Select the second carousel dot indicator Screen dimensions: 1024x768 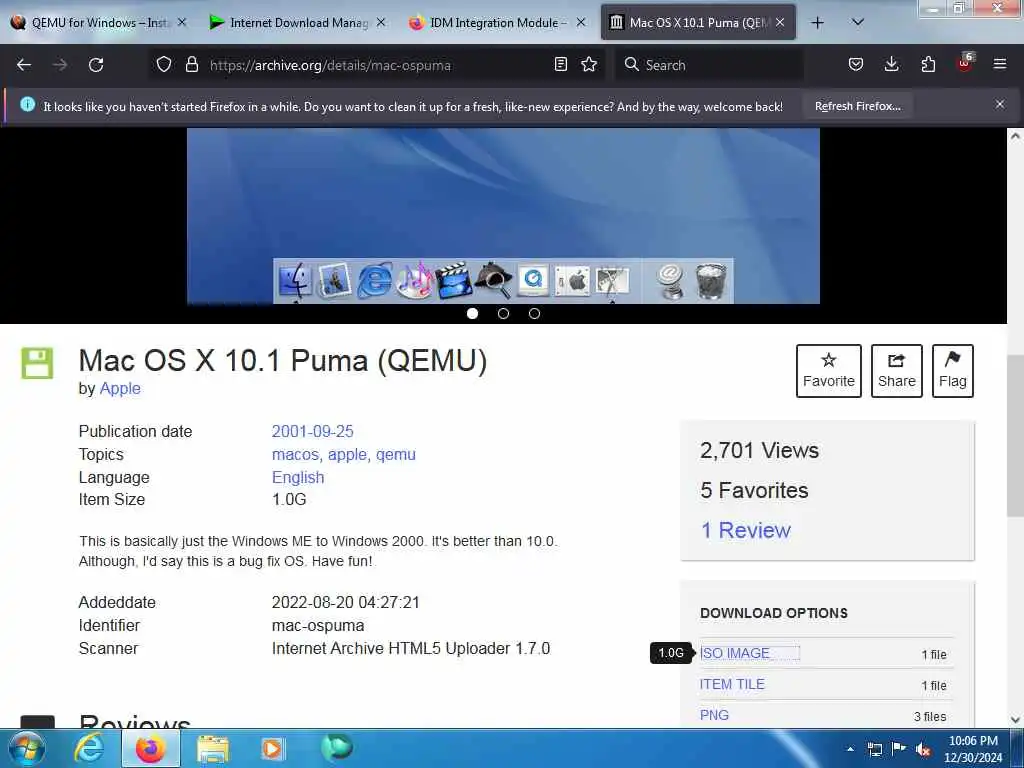click(504, 313)
